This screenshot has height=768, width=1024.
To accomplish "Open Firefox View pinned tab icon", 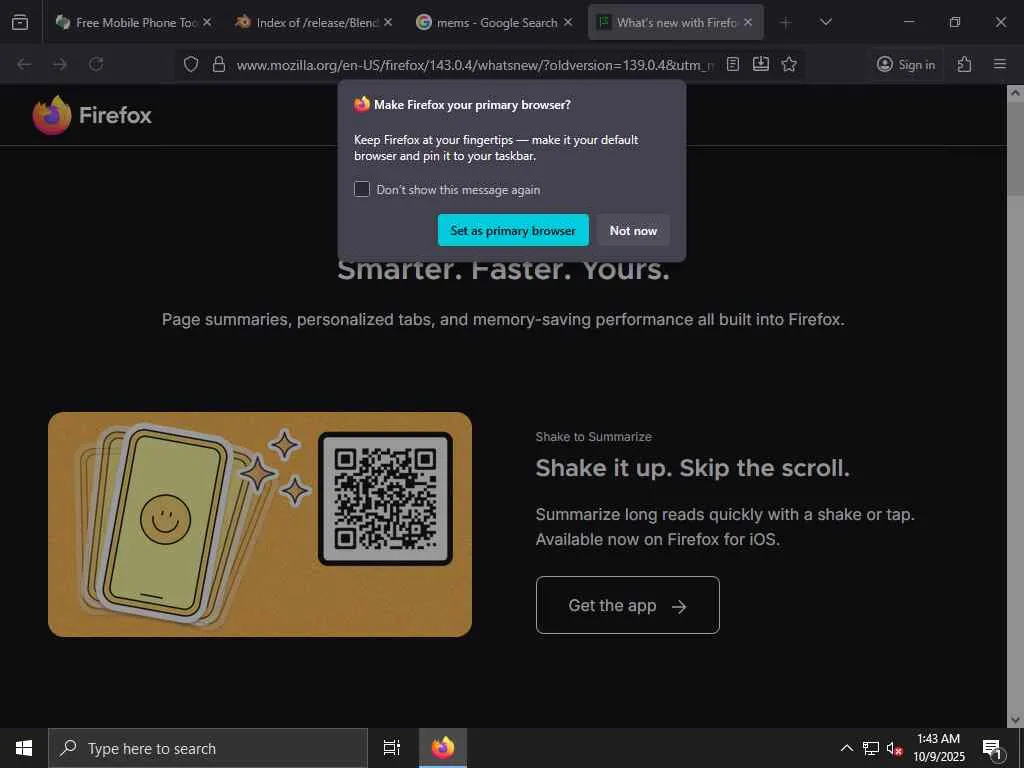I will coord(20,22).
